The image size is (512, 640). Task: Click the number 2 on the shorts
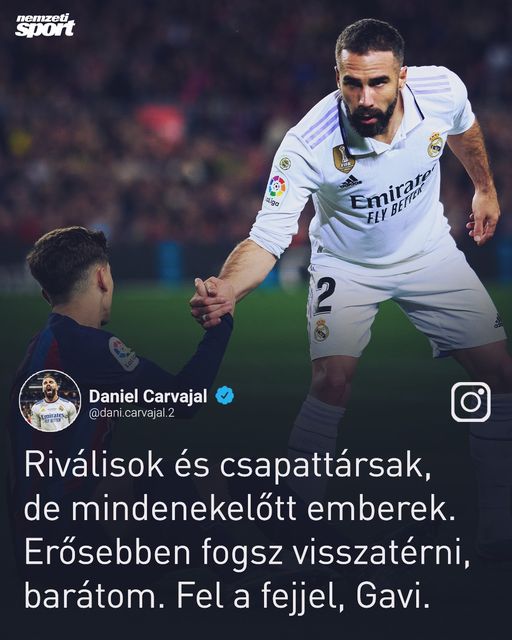(325, 295)
